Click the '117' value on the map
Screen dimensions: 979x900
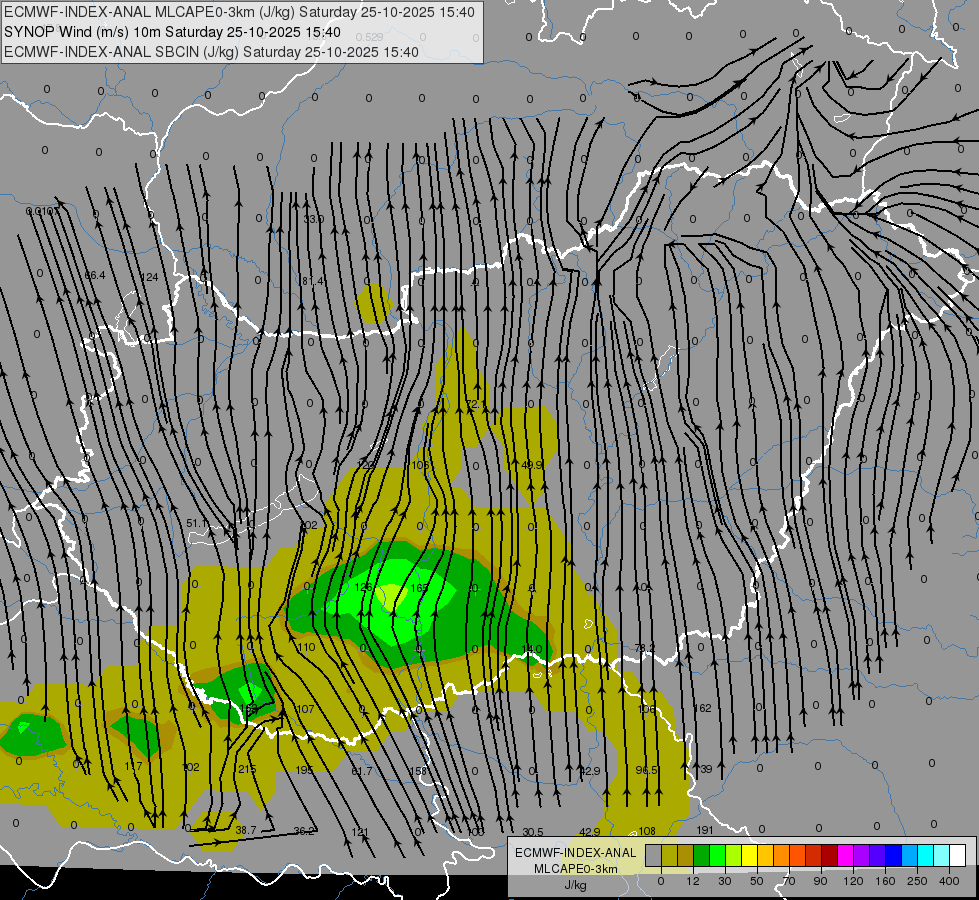133,766
